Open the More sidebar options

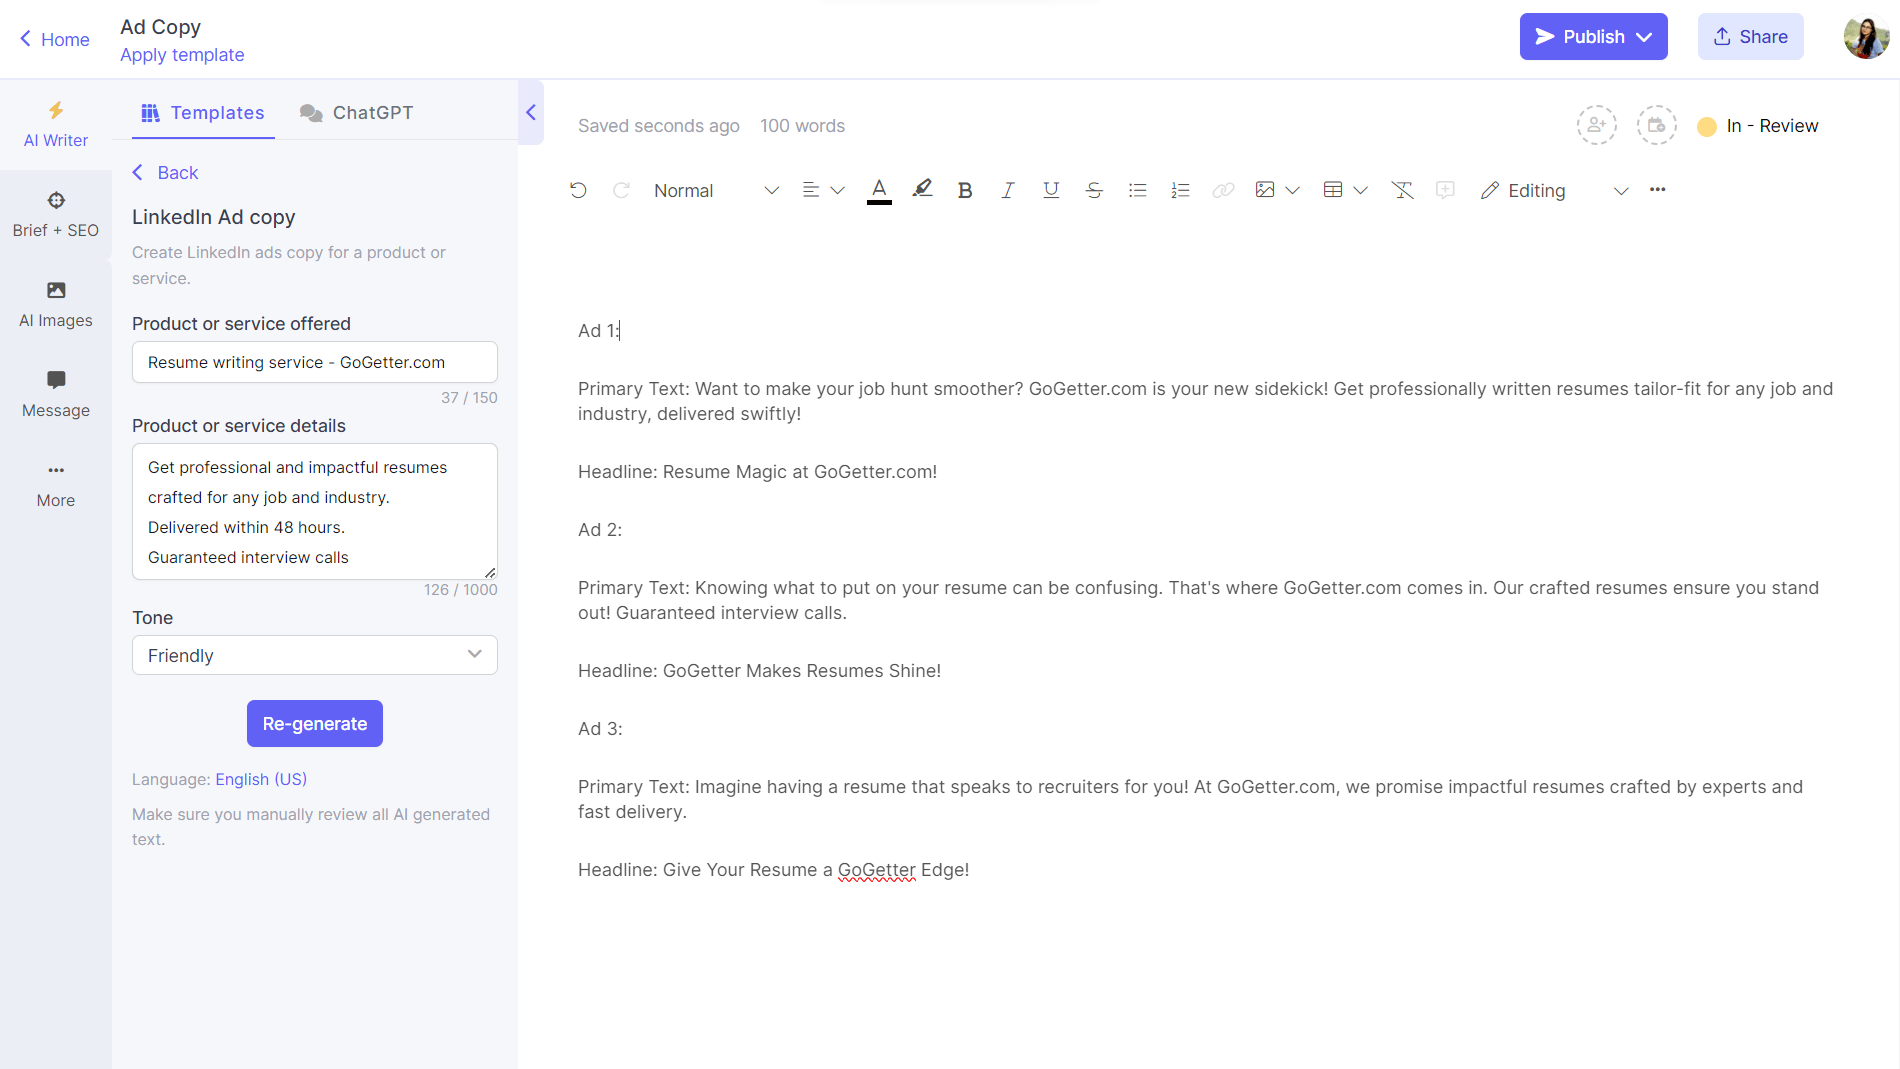(56, 485)
